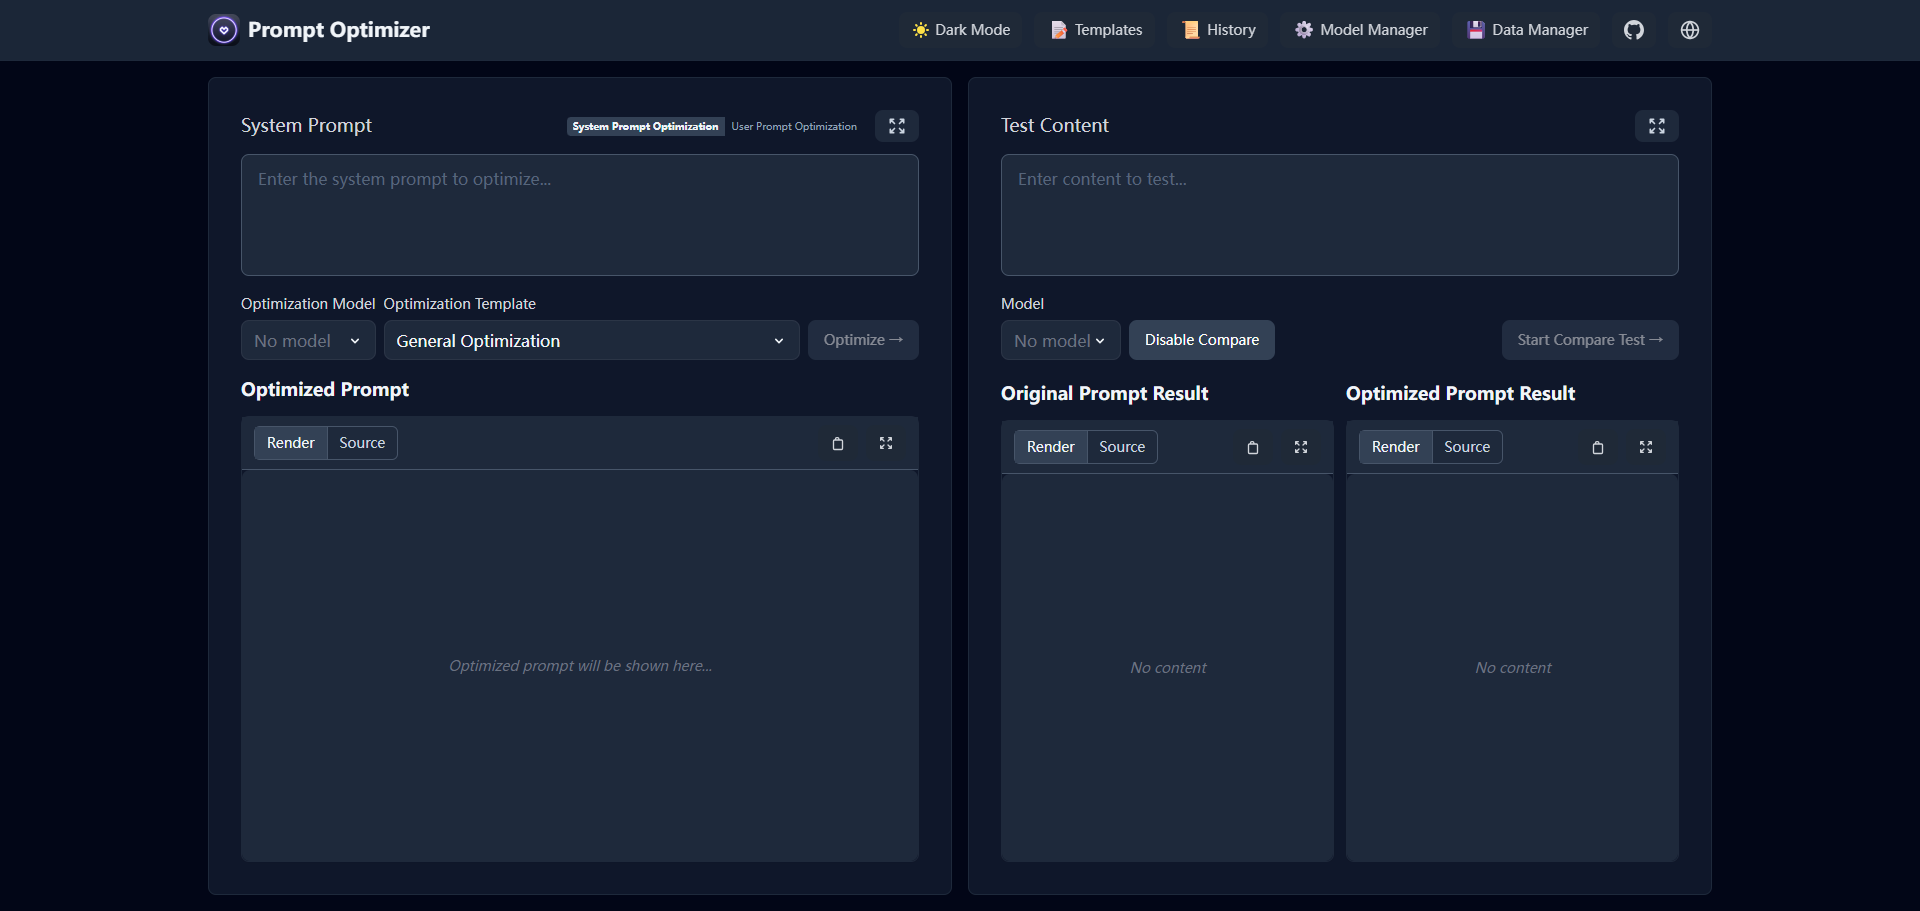Select Source tab in Optimized Prompt panel
This screenshot has height=911, width=1920.
pos(362,443)
